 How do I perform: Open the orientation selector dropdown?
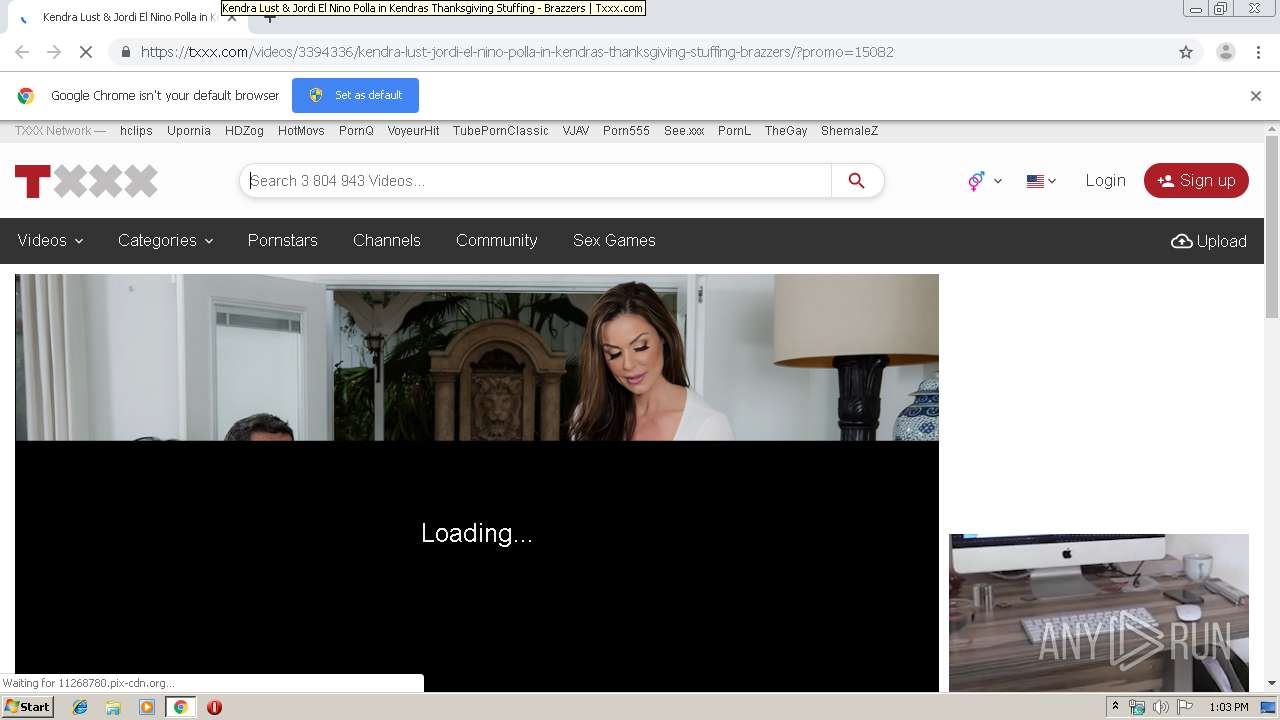pos(984,181)
